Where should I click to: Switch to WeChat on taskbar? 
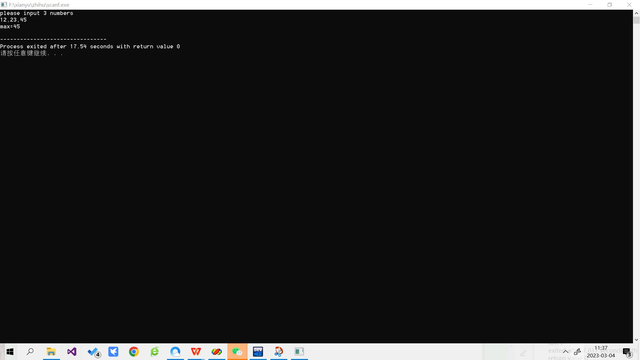[x=237, y=351]
